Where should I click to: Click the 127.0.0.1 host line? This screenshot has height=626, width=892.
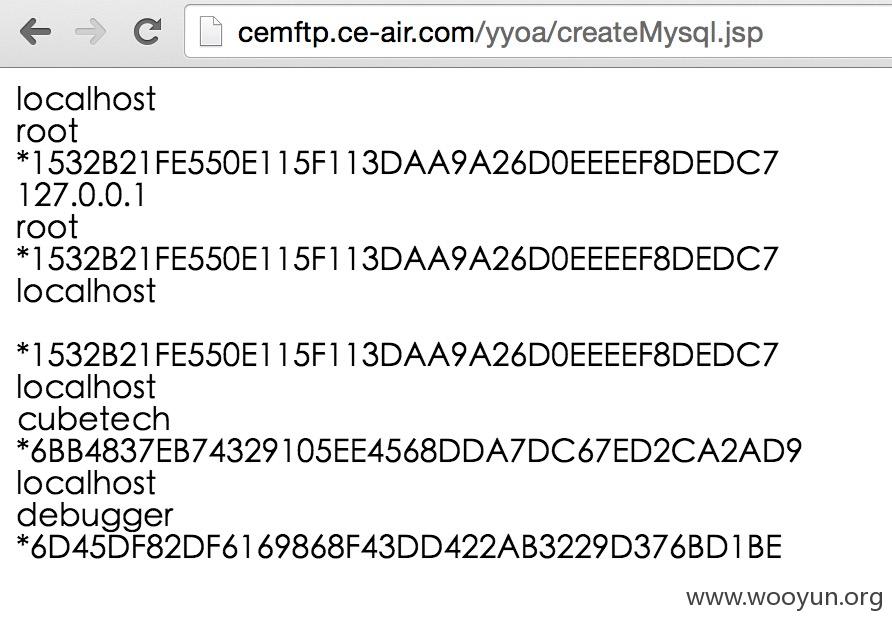click(x=81, y=195)
